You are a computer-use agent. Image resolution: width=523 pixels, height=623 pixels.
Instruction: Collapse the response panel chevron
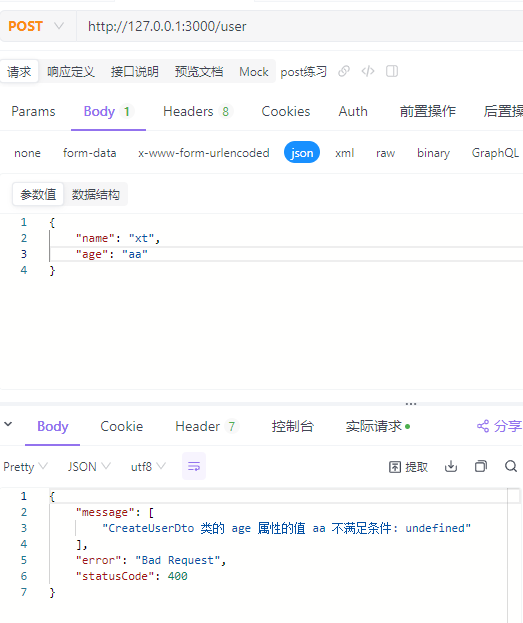[x=8, y=424]
